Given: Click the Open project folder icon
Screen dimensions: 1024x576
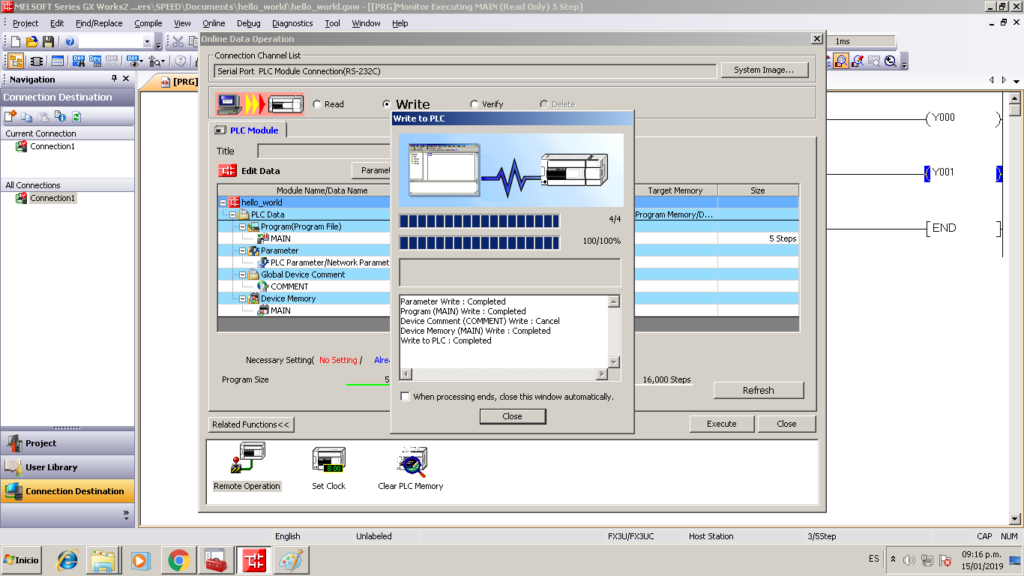Looking at the screenshot, I should [x=31, y=42].
